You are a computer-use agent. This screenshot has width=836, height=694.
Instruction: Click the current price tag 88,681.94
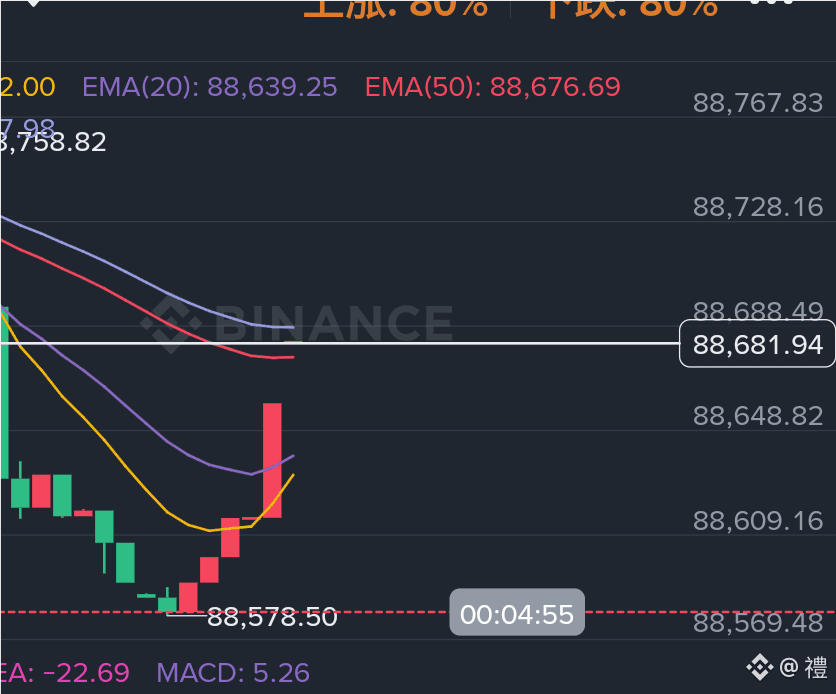tap(757, 344)
